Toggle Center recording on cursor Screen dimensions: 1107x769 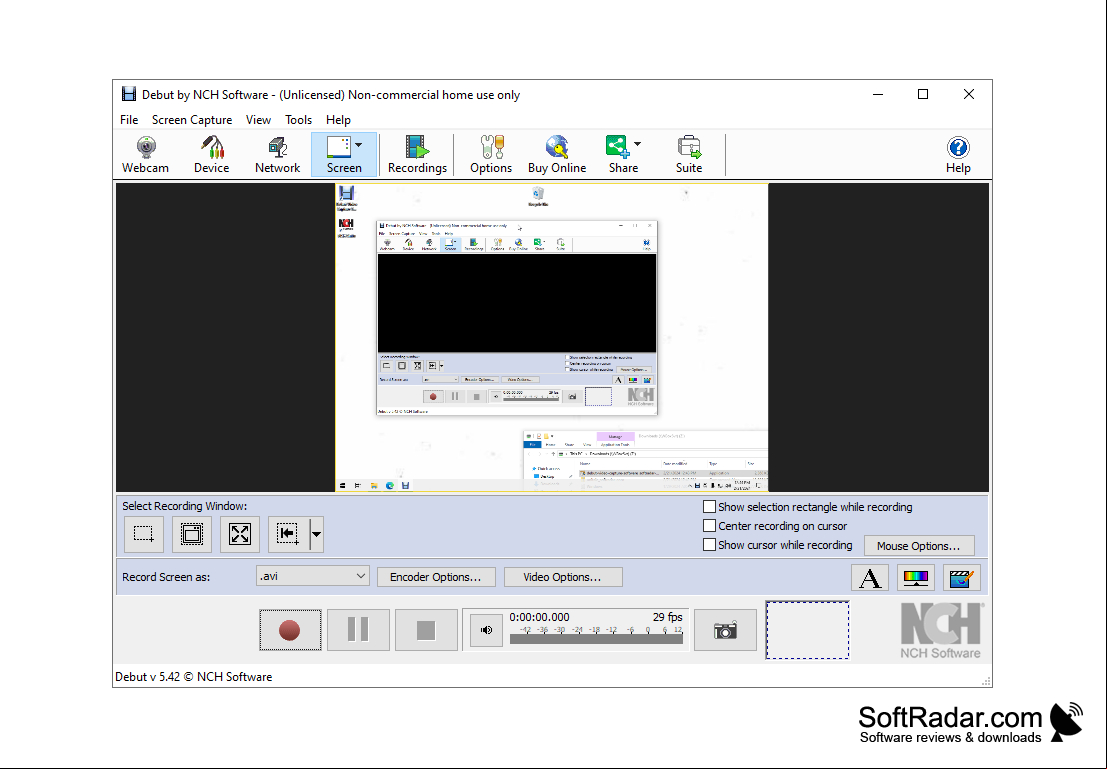710,525
